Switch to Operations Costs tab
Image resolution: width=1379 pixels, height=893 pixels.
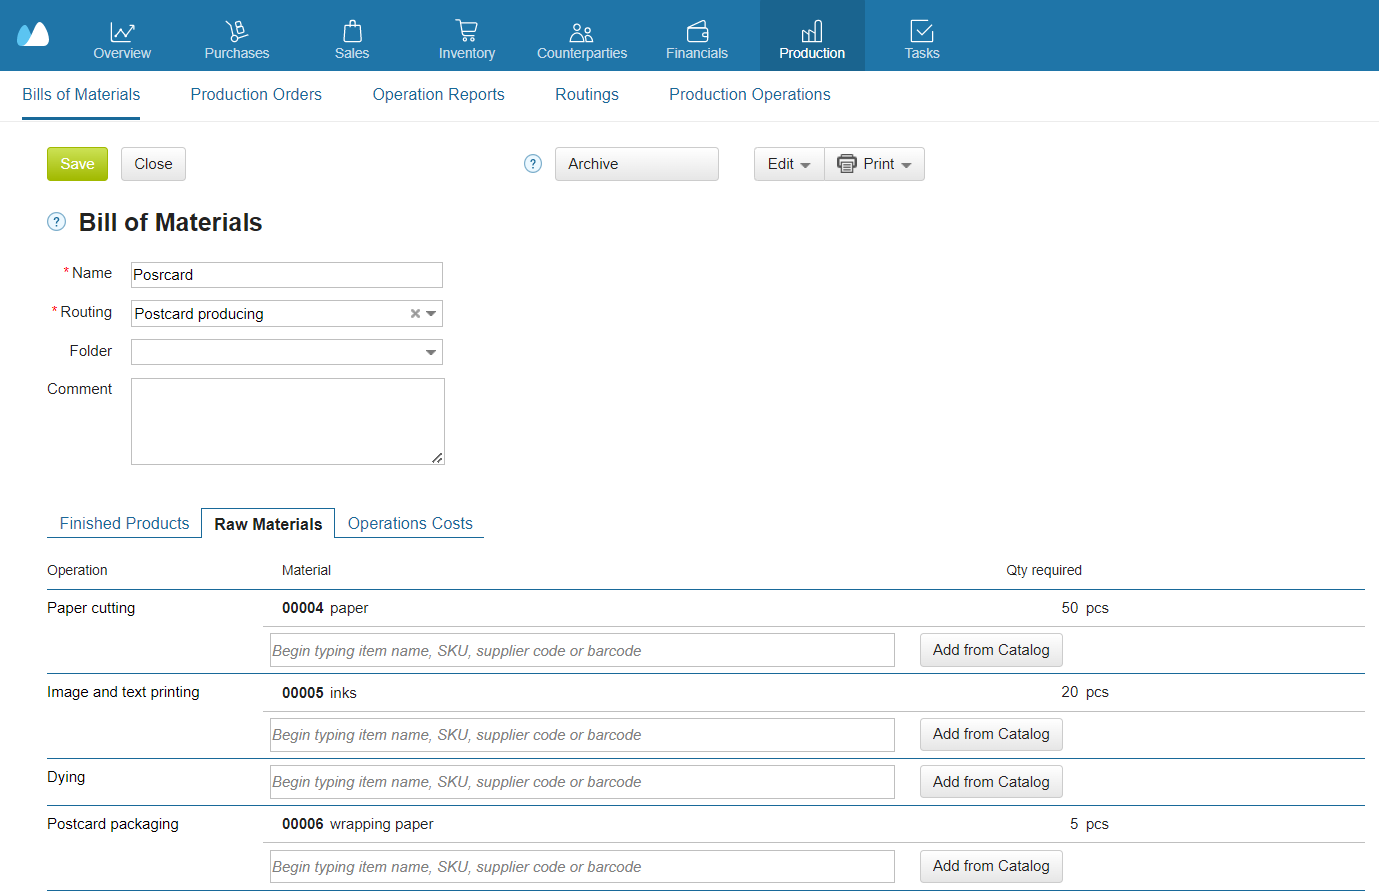410,523
